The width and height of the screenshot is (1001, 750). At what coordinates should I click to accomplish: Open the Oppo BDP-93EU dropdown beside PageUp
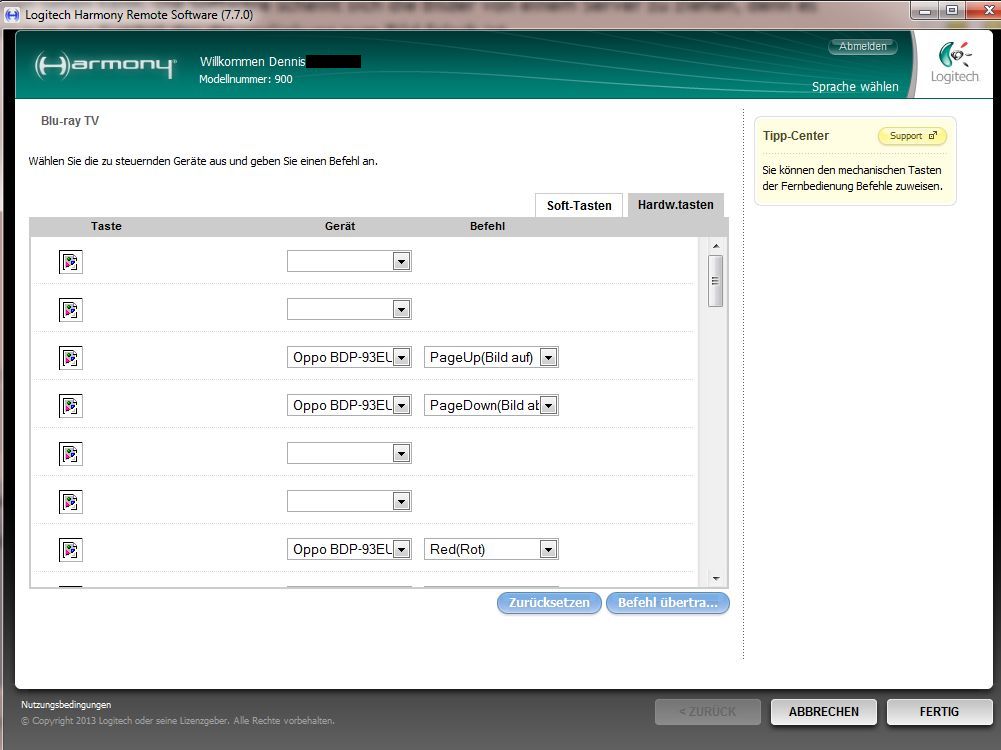coord(349,357)
